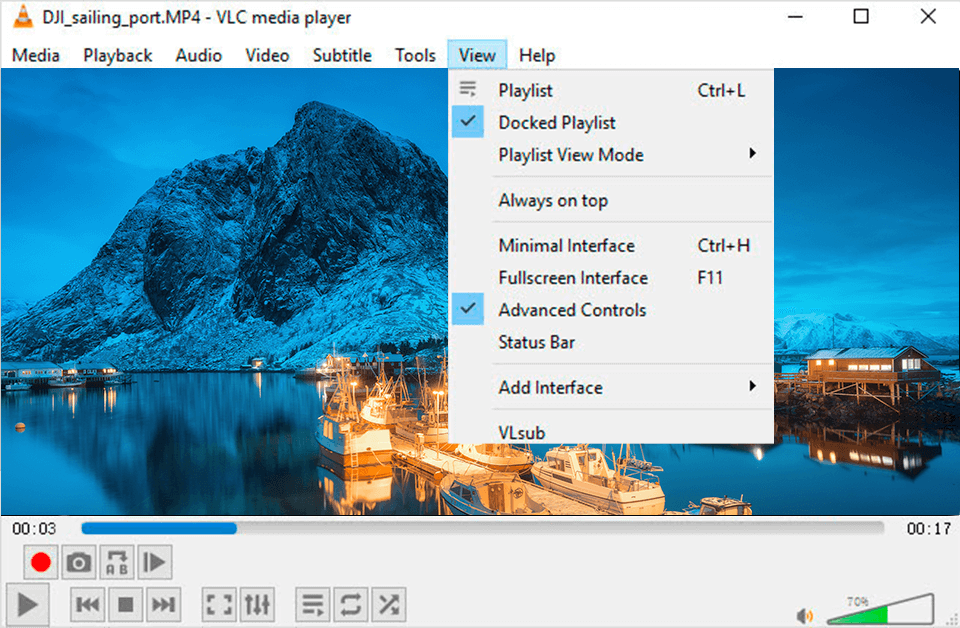Take a snapshot with the camera icon
The width and height of the screenshot is (960, 628).
point(78,563)
